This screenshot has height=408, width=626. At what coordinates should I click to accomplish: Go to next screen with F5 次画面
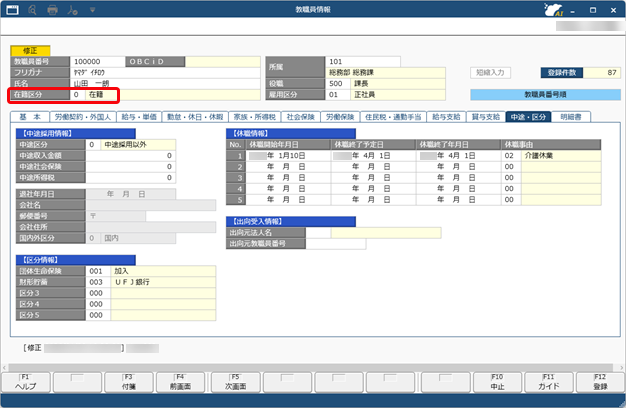point(236,382)
